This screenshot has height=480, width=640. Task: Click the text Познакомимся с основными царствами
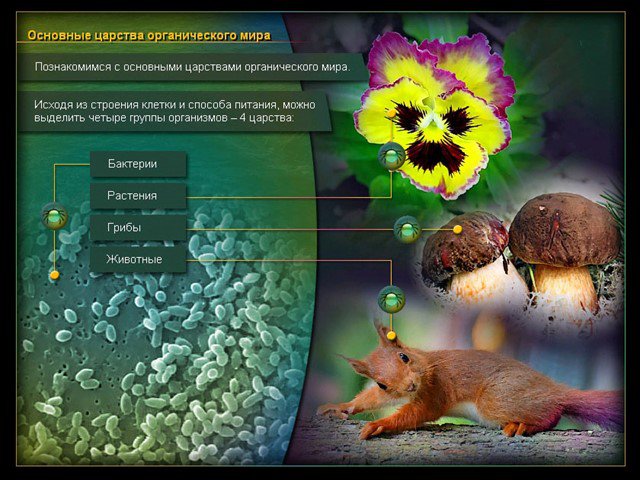[x=192, y=67]
